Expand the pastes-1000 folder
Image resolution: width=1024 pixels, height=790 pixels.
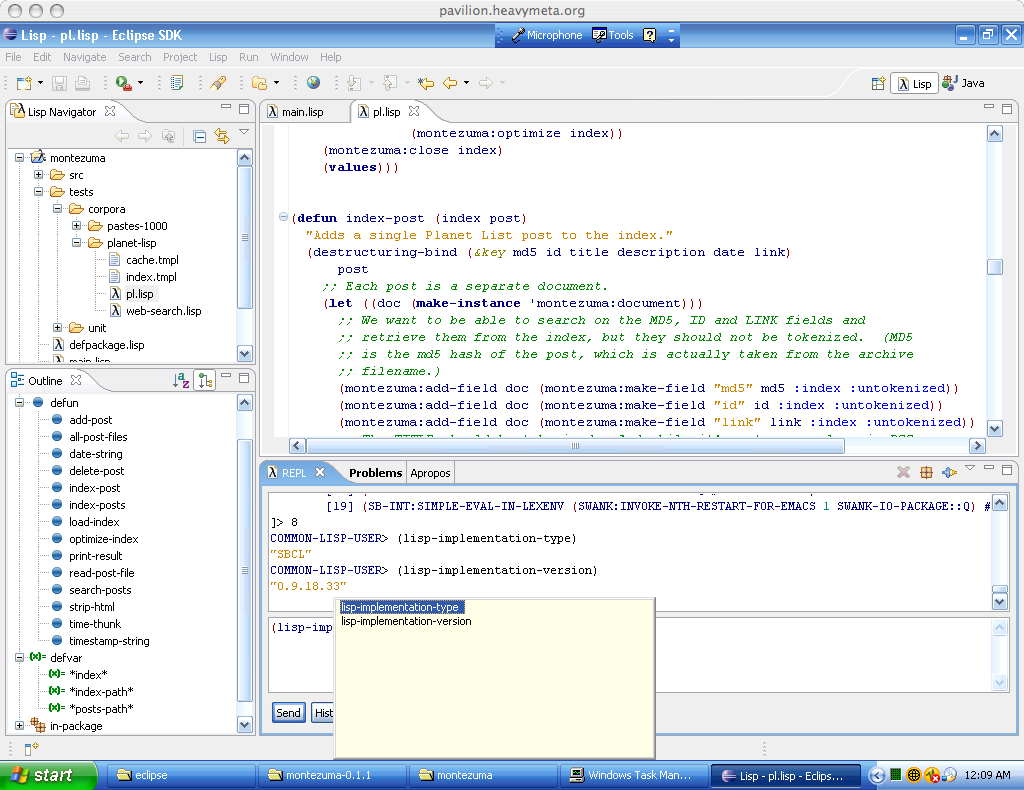[76, 225]
